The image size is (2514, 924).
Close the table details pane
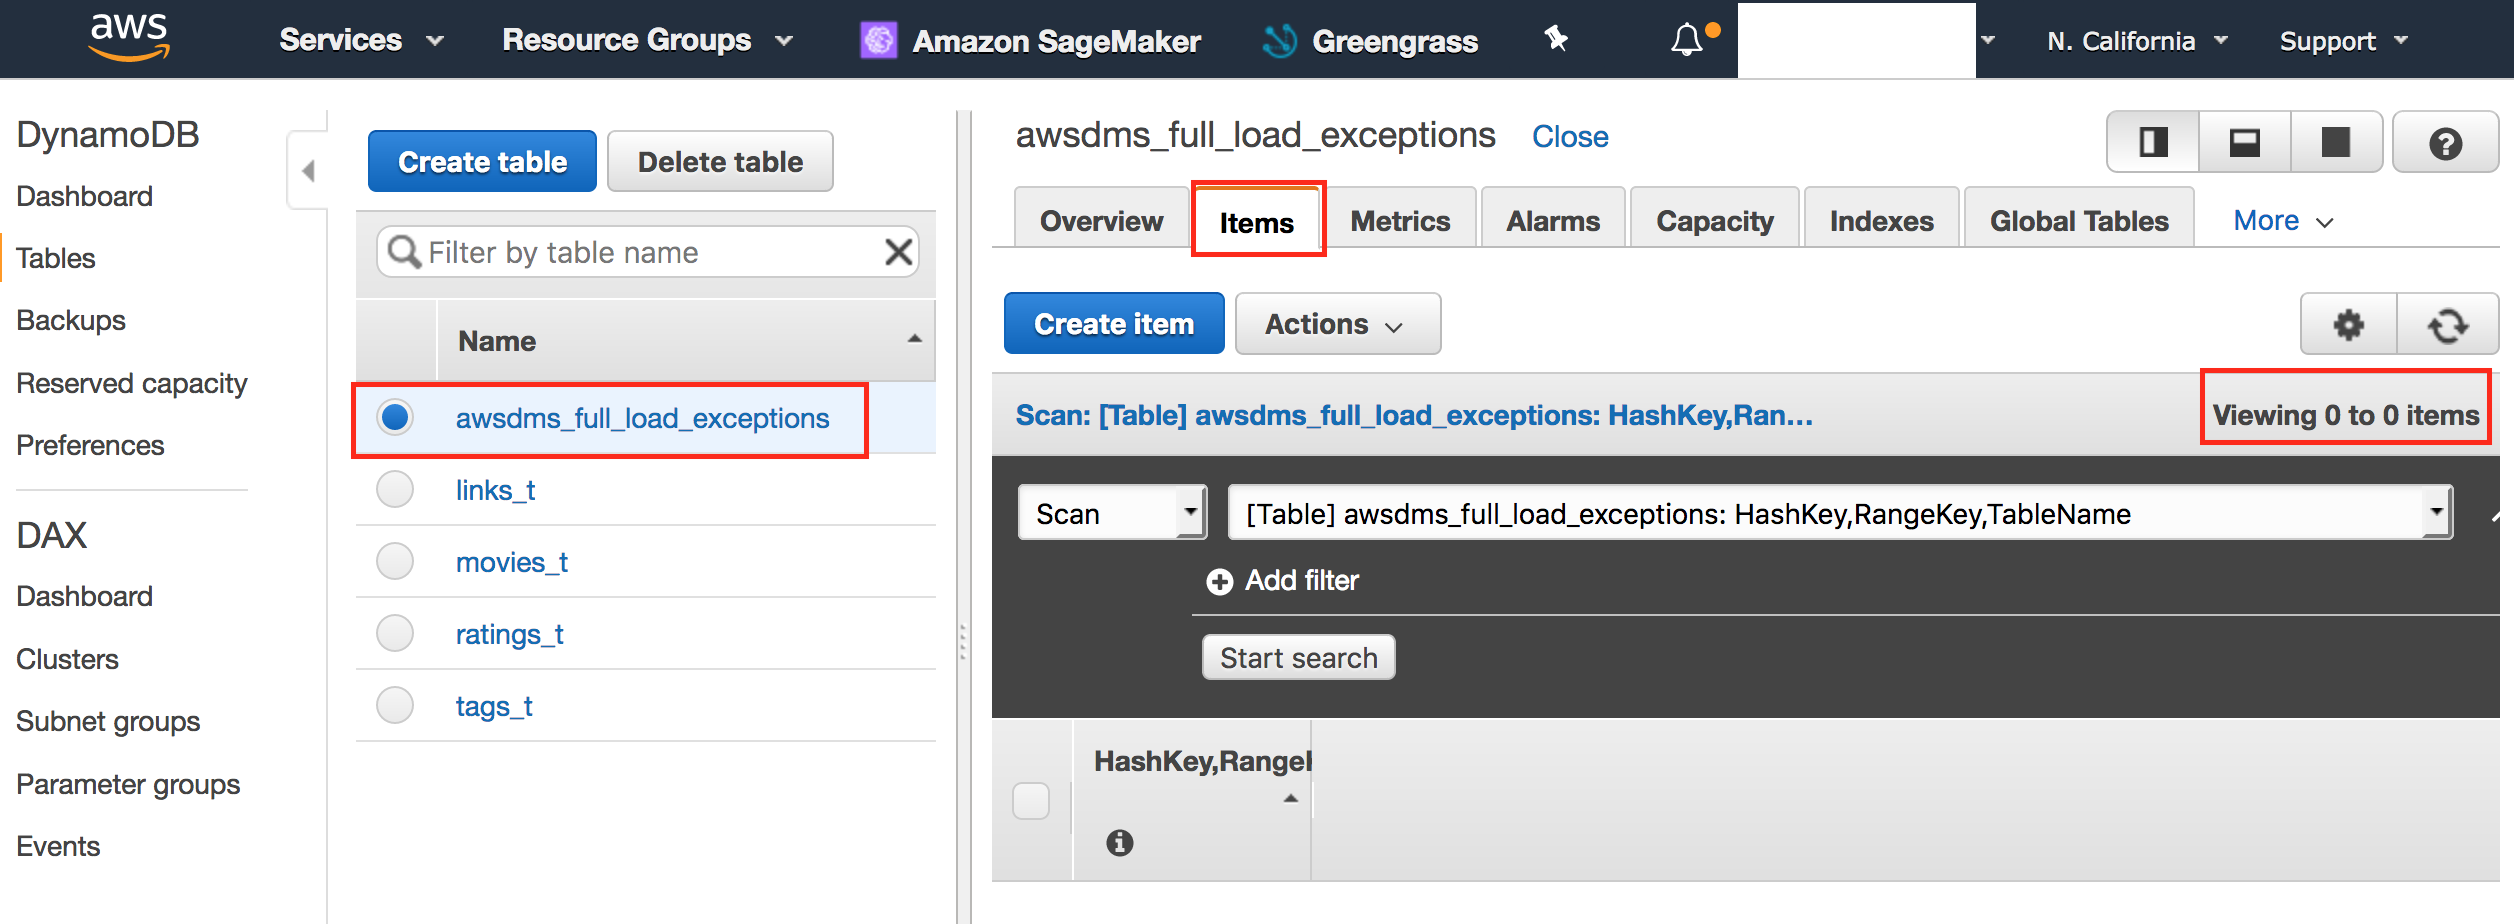click(x=1570, y=137)
